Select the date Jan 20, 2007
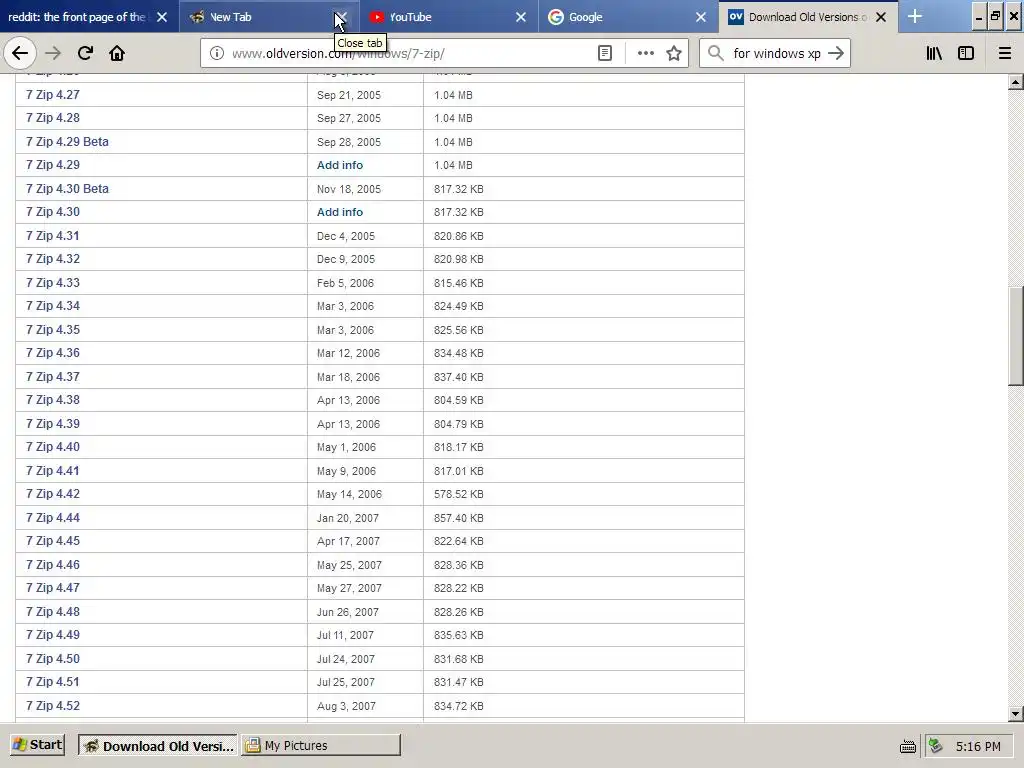The image size is (1024, 768). pyautogui.click(x=347, y=518)
